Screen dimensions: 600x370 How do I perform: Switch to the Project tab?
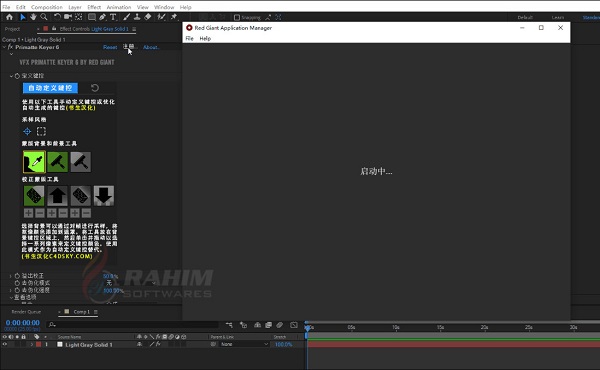tap(12, 29)
